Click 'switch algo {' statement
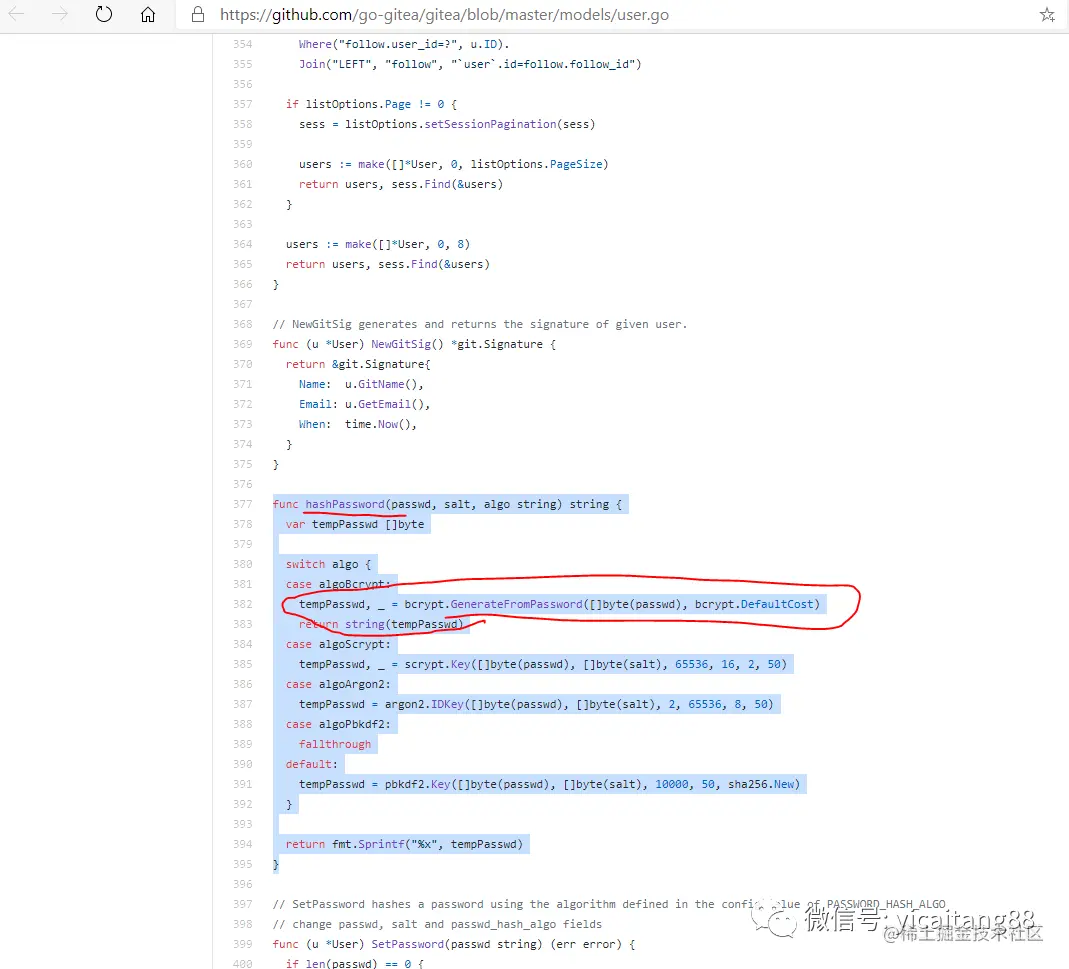The height and width of the screenshot is (969, 1069). 329,564
